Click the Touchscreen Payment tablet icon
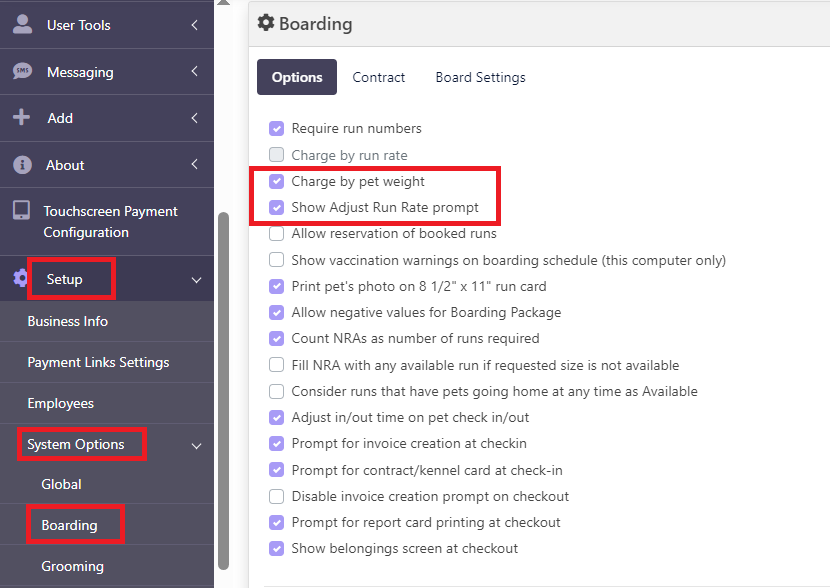This screenshot has width=830, height=588. (22, 210)
